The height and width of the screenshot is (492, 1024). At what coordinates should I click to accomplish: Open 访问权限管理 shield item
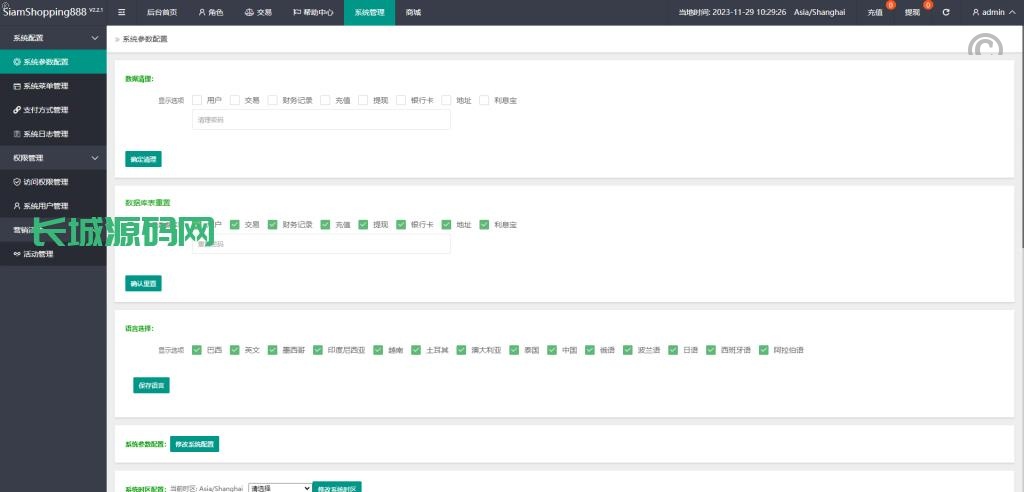pos(45,182)
